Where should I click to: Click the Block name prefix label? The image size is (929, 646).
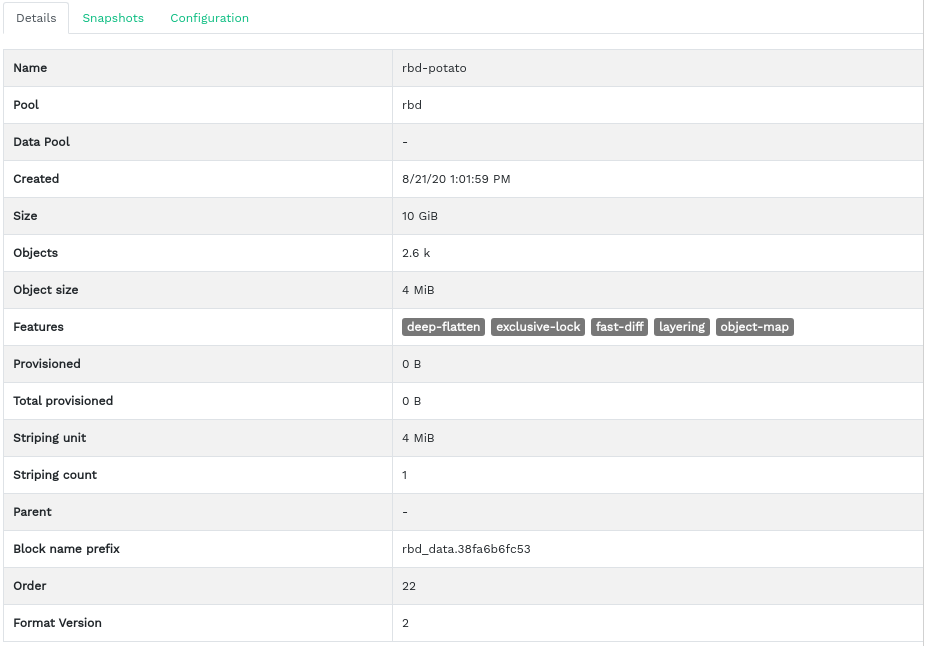click(x=66, y=549)
